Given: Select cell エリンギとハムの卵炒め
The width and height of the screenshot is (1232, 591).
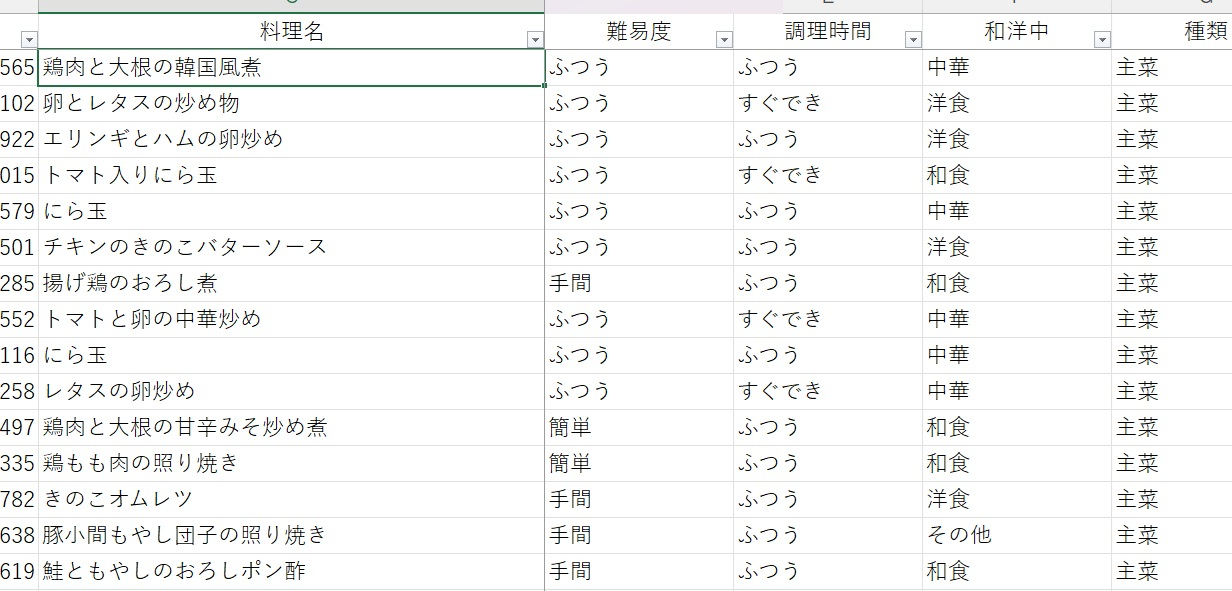Looking at the screenshot, I should coord(291,140).
